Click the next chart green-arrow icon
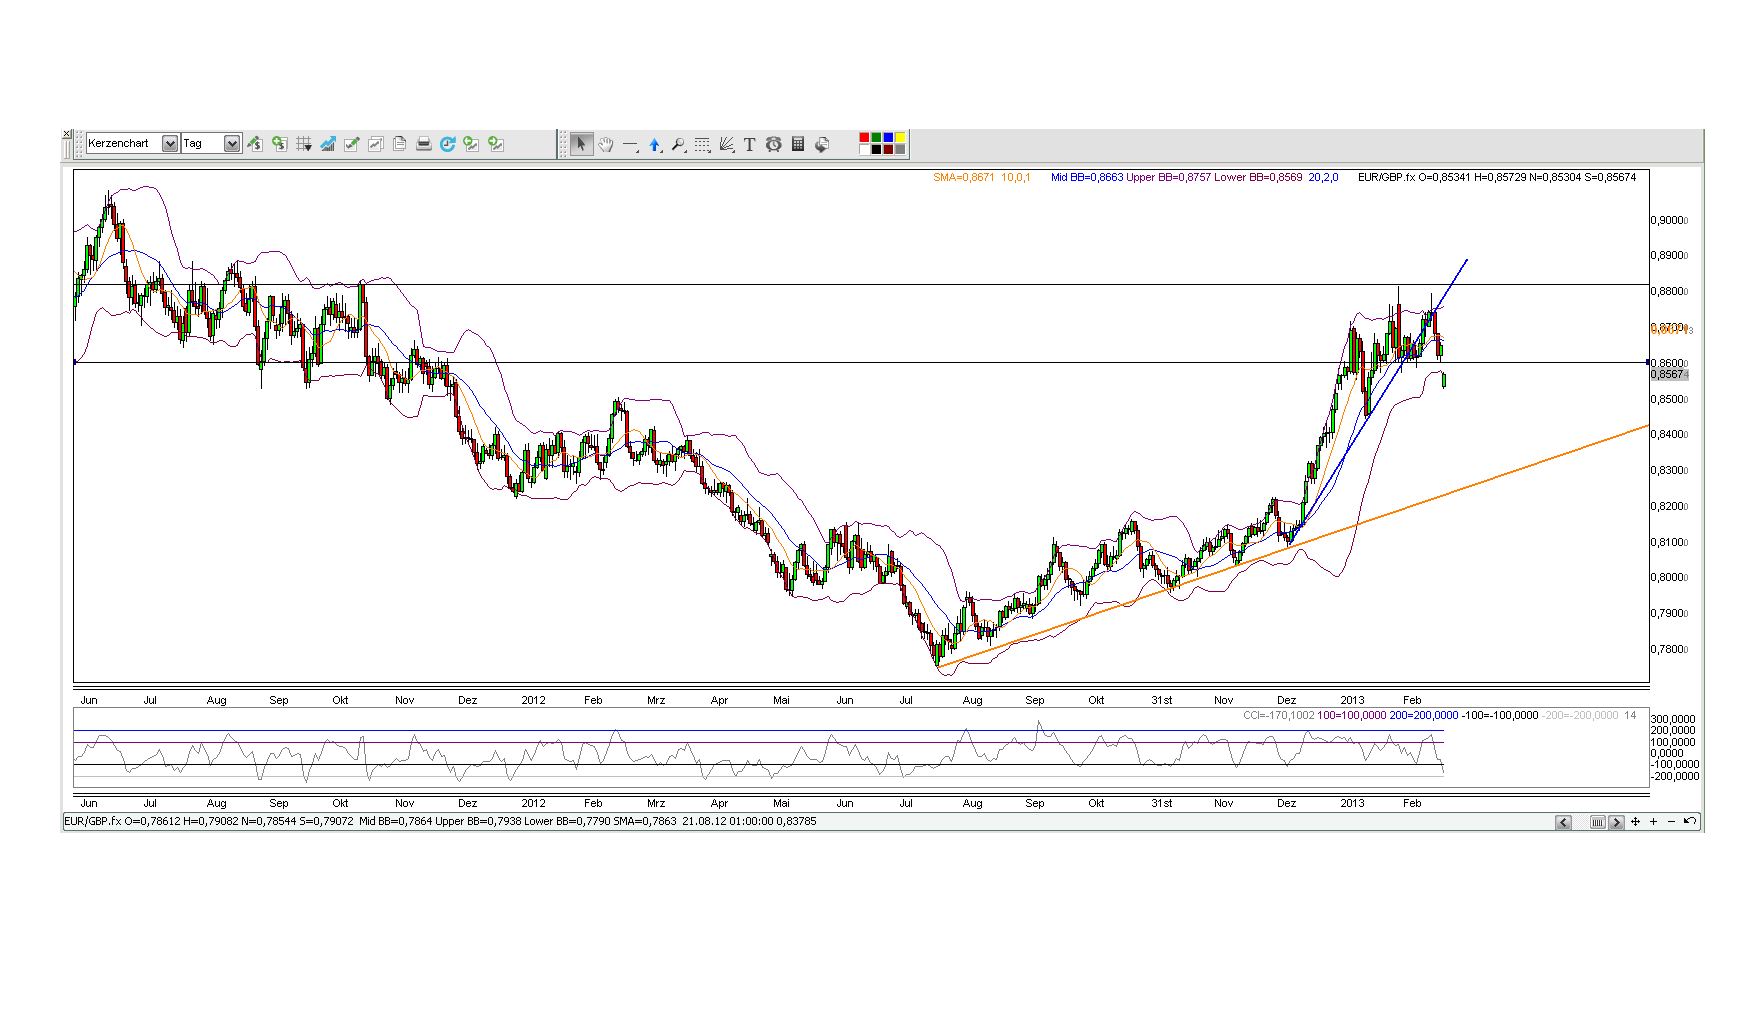This screenshot has height=1034, width=1764. click(x=495, y=144)
